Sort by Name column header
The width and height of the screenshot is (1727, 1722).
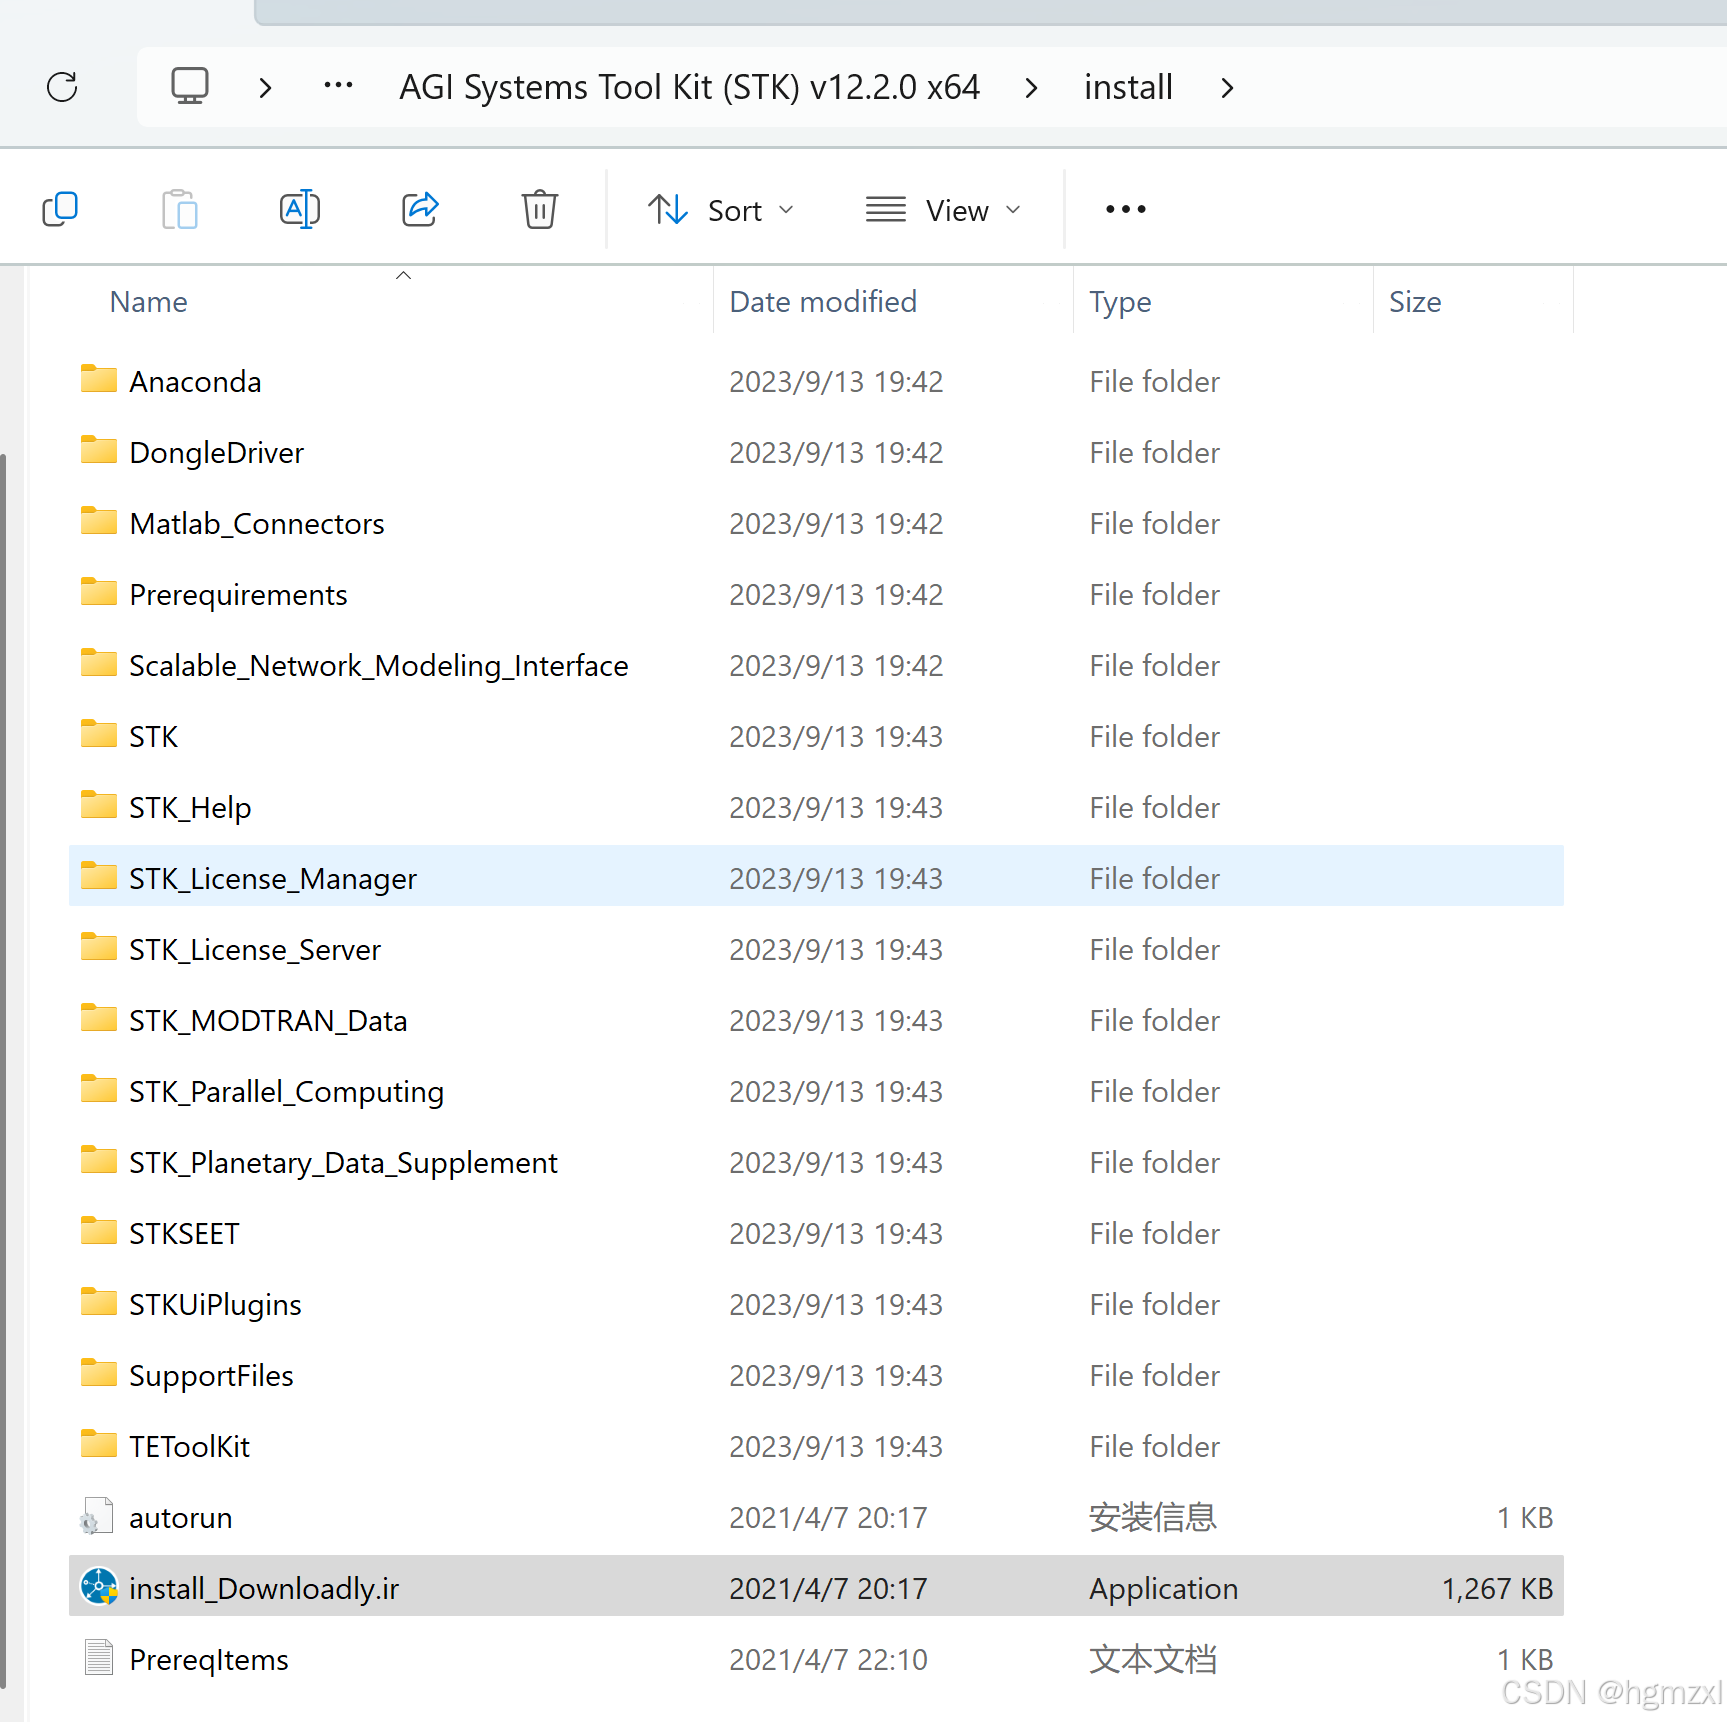point(148,302)
